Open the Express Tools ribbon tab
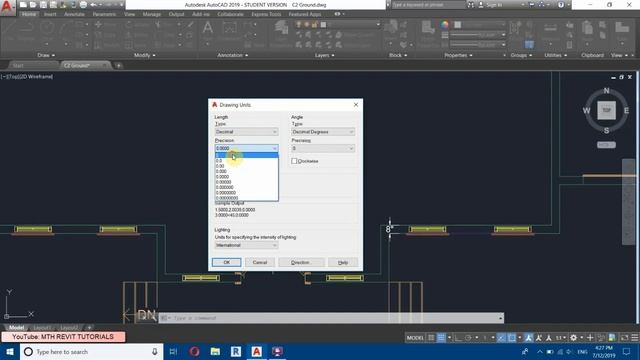This screenshot has height=360, width=640. point(266,14)
